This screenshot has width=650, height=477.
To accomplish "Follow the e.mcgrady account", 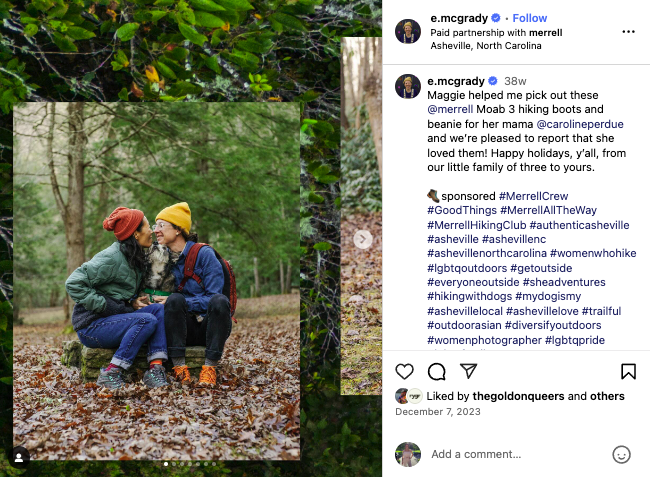I will pos(530,18).
